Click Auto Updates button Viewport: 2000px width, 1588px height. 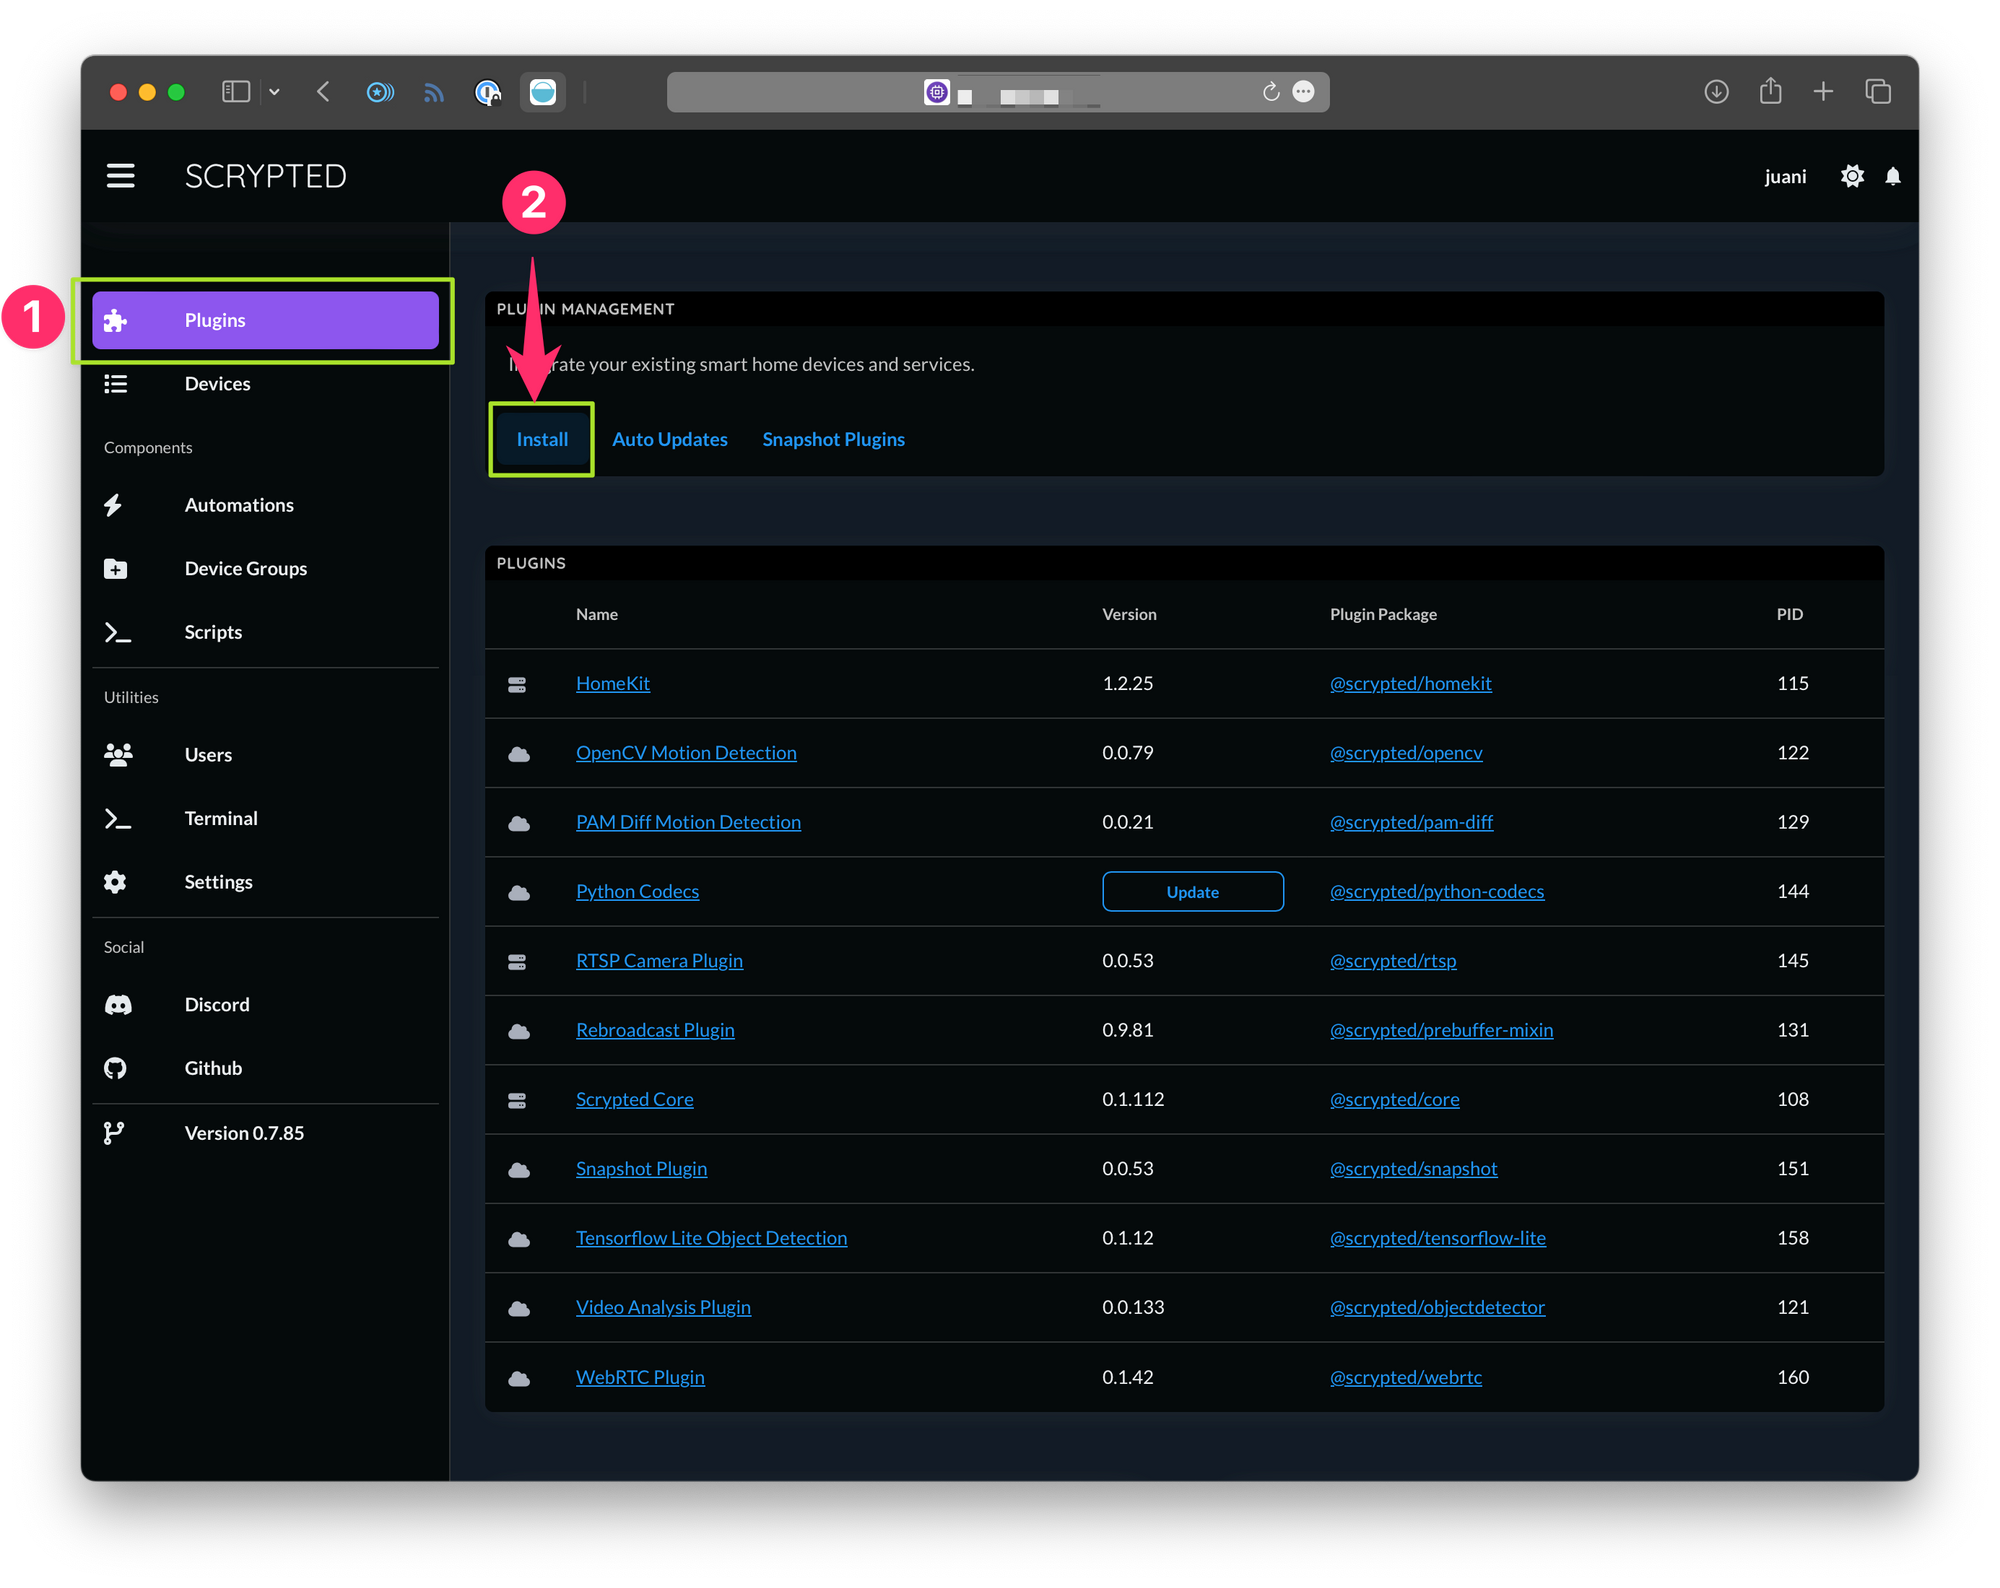pyautogui.click(x=670, y=440)
